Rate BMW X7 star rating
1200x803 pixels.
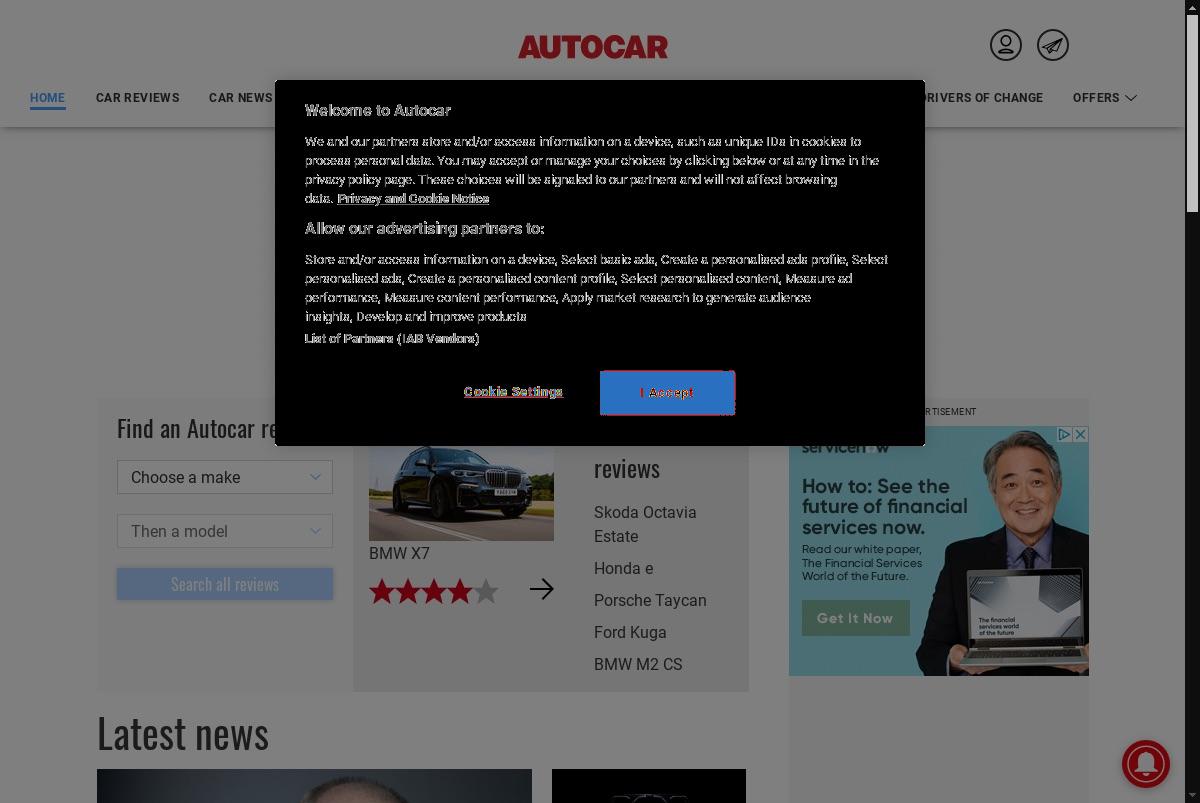click(x=434, y=591)
